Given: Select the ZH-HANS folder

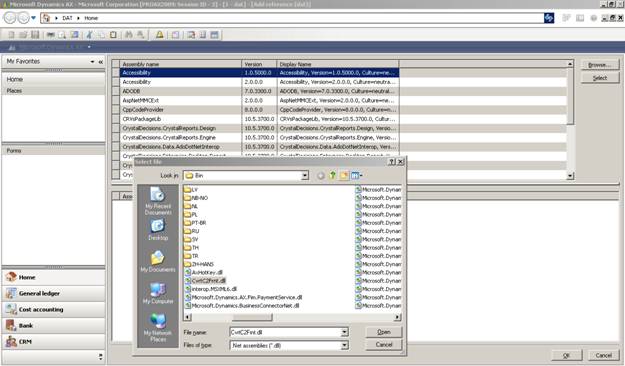Looking at the screenshot, I should (x=199, y=264).
